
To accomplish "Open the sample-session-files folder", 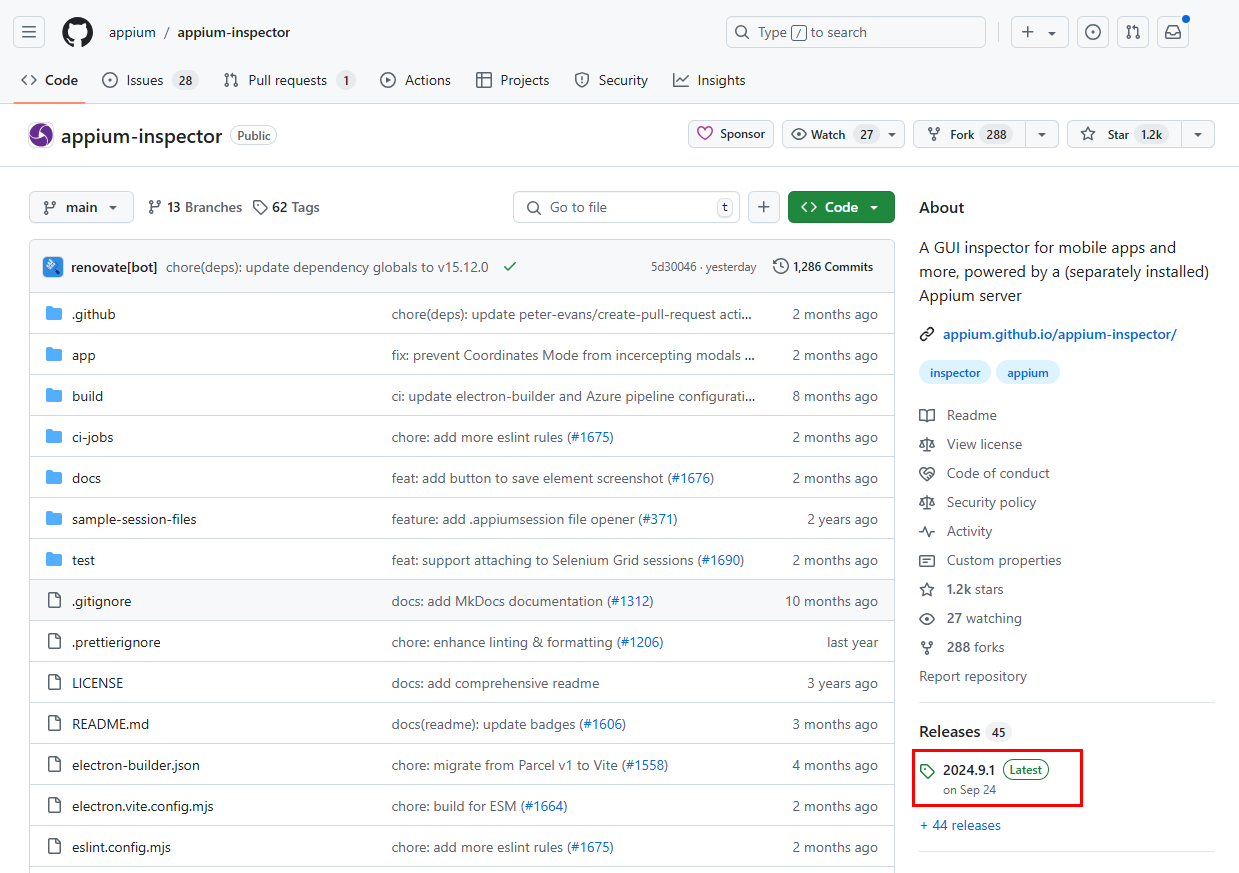I will [134, 519].
